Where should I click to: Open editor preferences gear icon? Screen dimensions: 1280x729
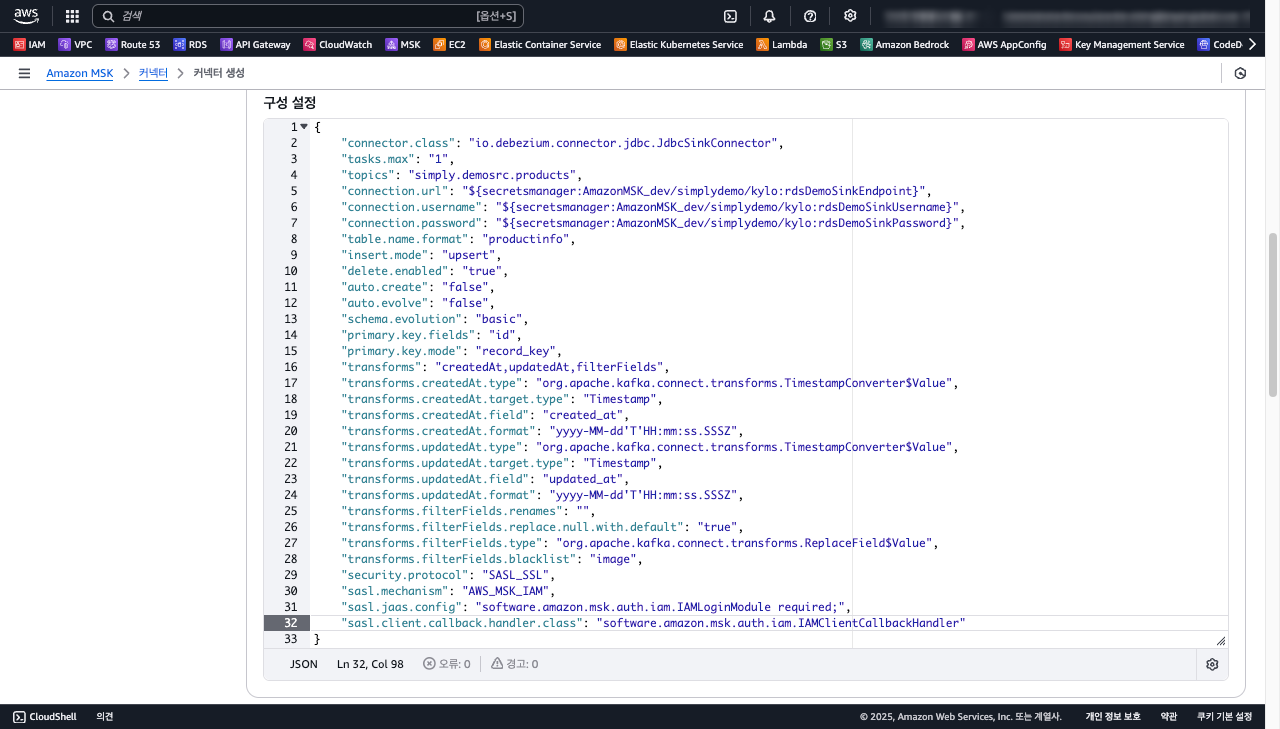[x=1212, y=664]
